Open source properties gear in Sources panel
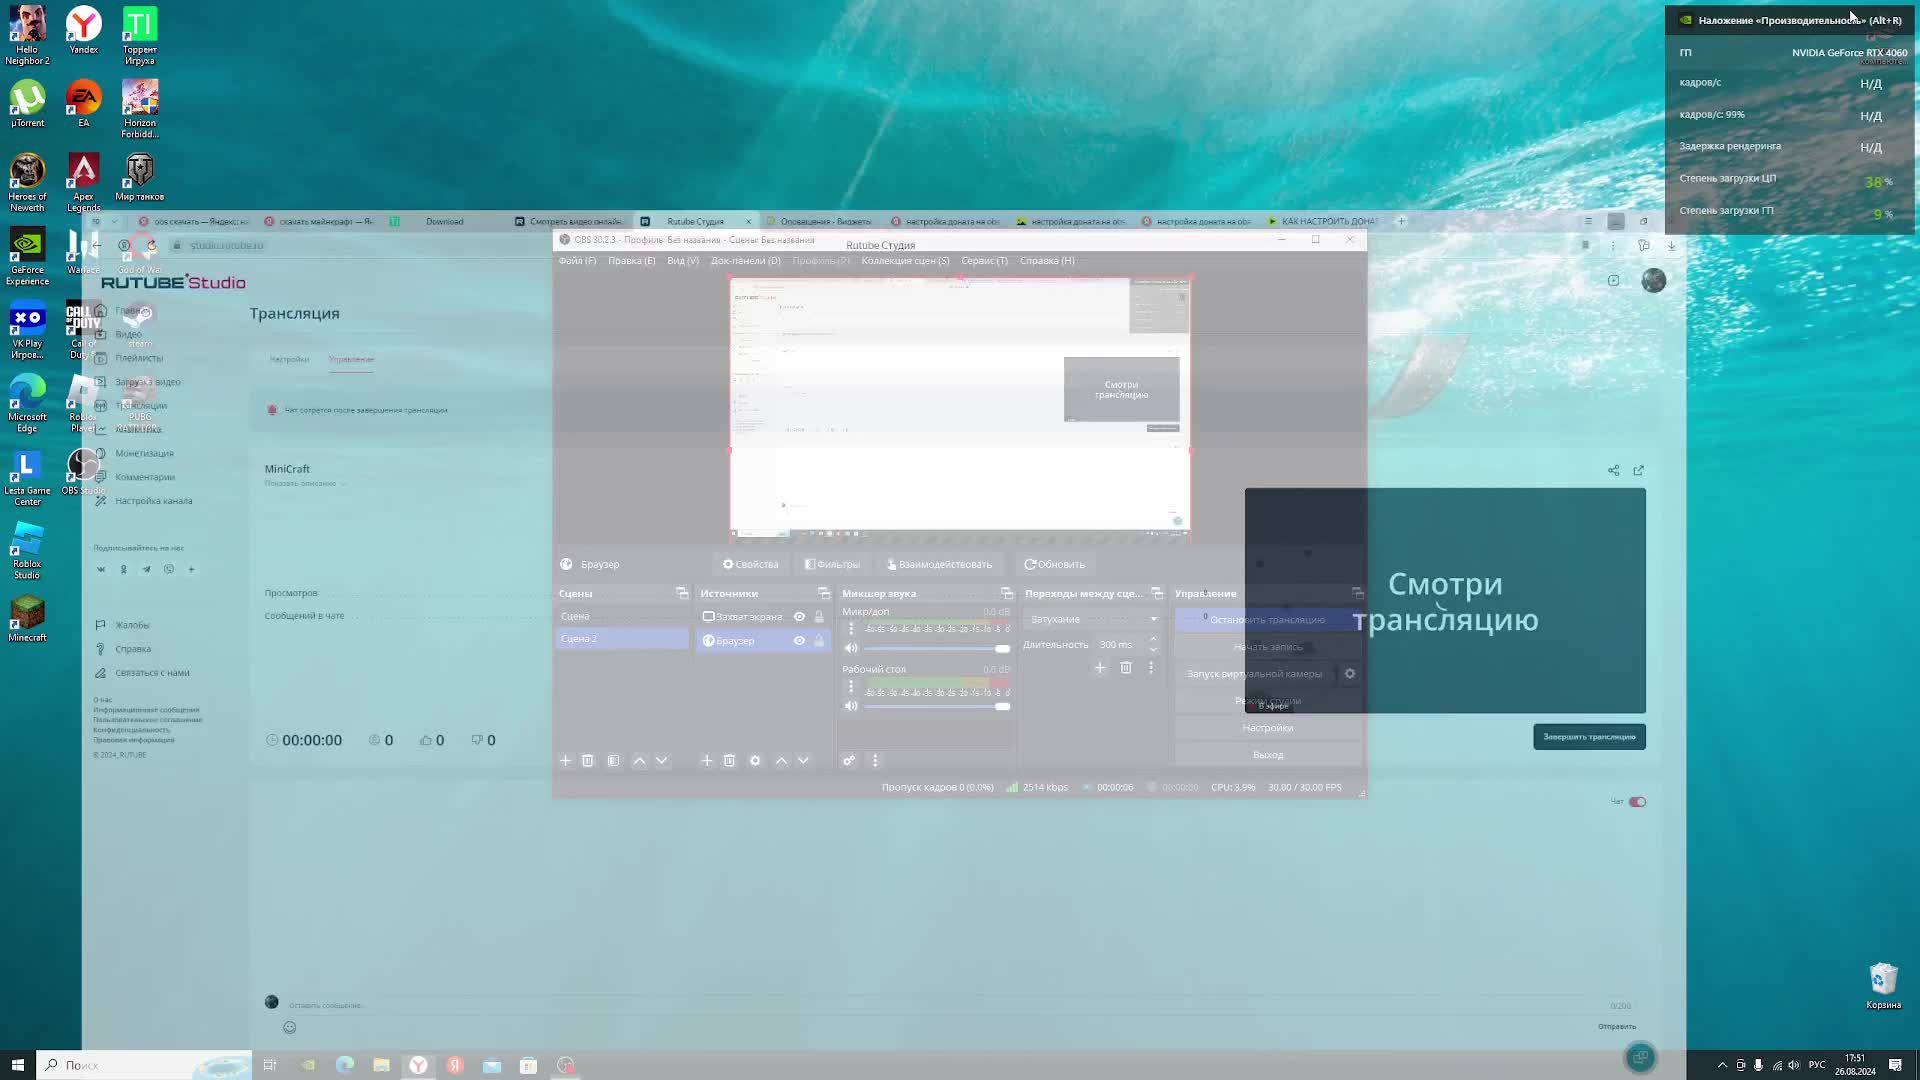The image size is (1920, 1080). tap(755, 761)
